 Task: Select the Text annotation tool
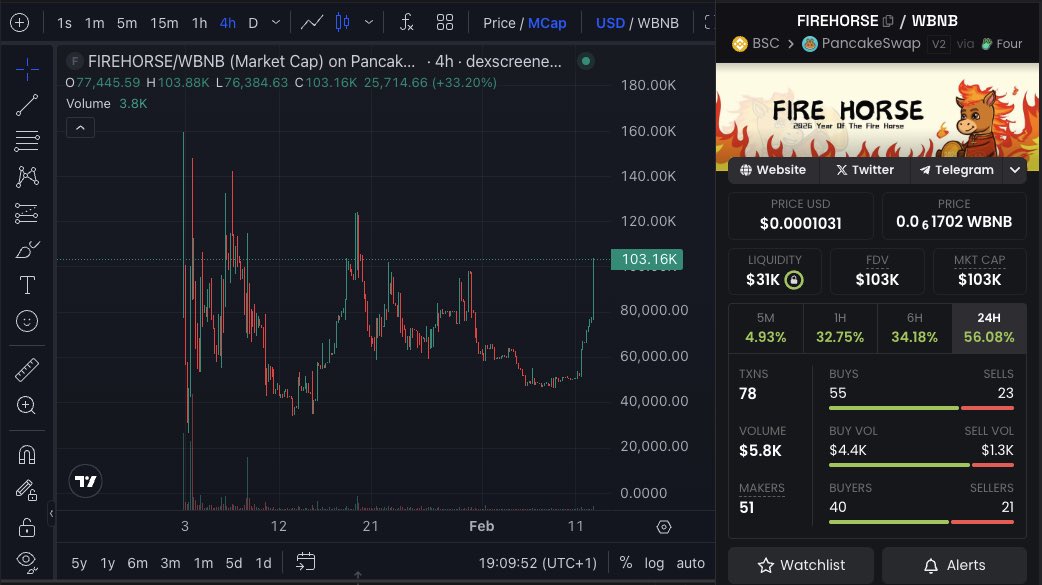(27, 285)
